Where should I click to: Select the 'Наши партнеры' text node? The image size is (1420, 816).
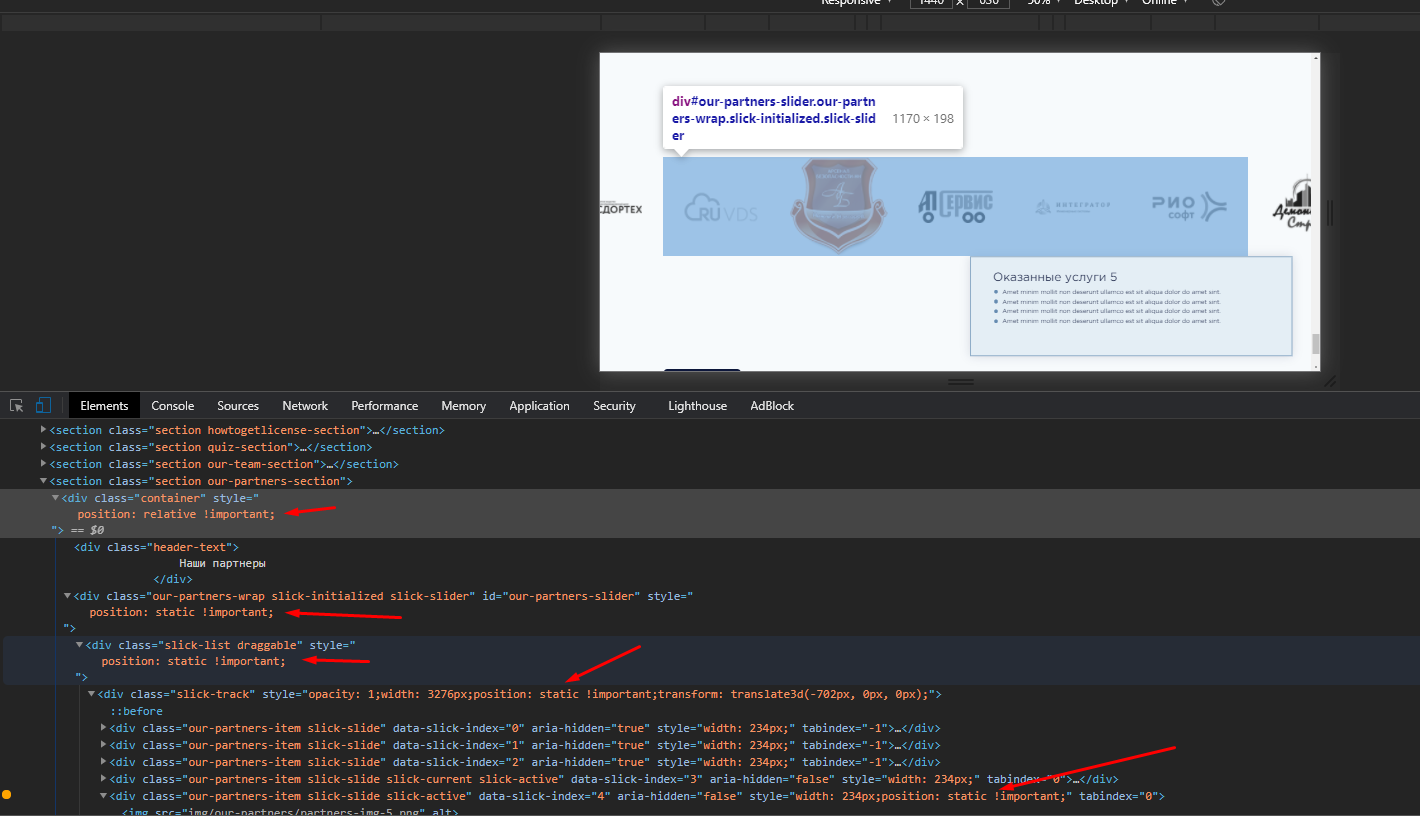point(222,563)
